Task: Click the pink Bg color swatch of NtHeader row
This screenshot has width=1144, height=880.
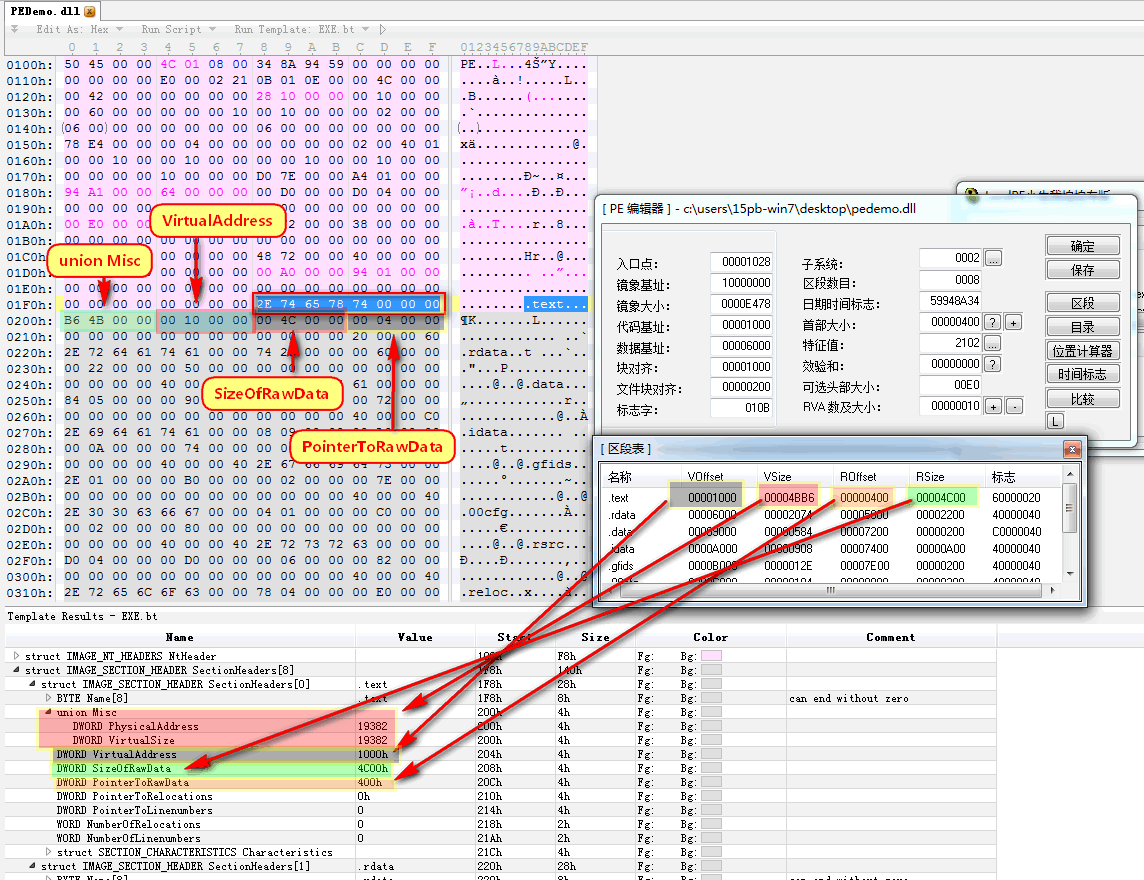Action: click(711, 656)
